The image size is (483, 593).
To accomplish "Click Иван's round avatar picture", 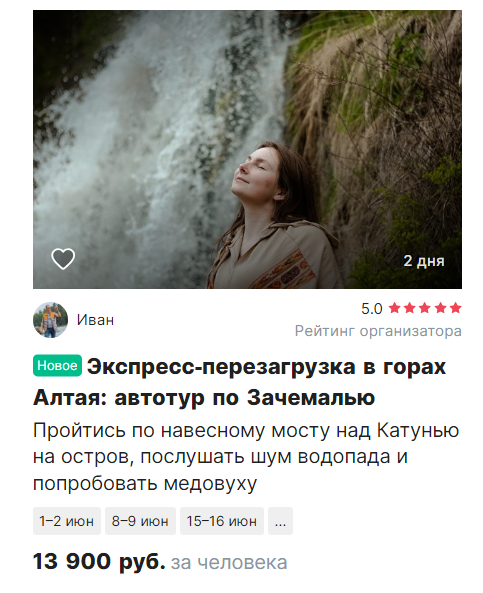I will (50, 320).
